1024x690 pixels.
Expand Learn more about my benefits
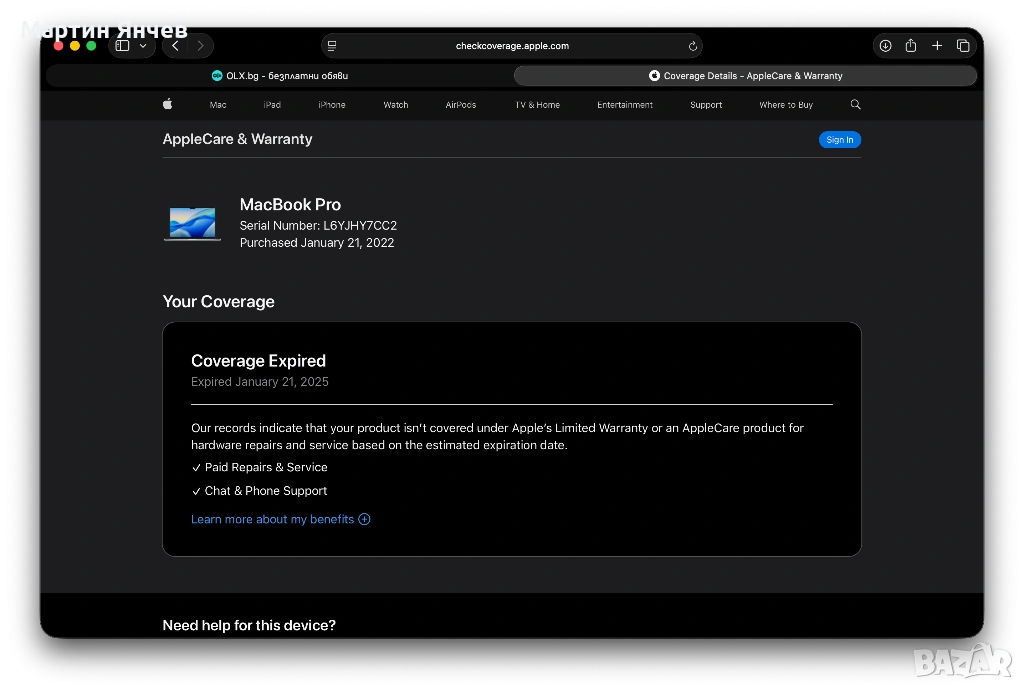pyautogui.click(x=280, y=519)
